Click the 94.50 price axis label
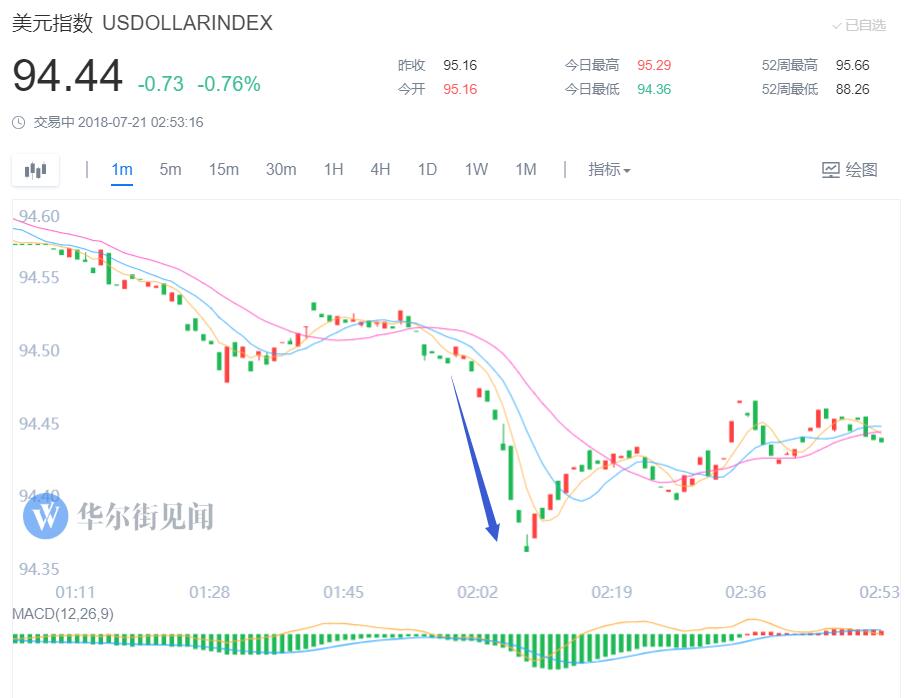Screen dimensions: 905x698 [x=39, y=351]
